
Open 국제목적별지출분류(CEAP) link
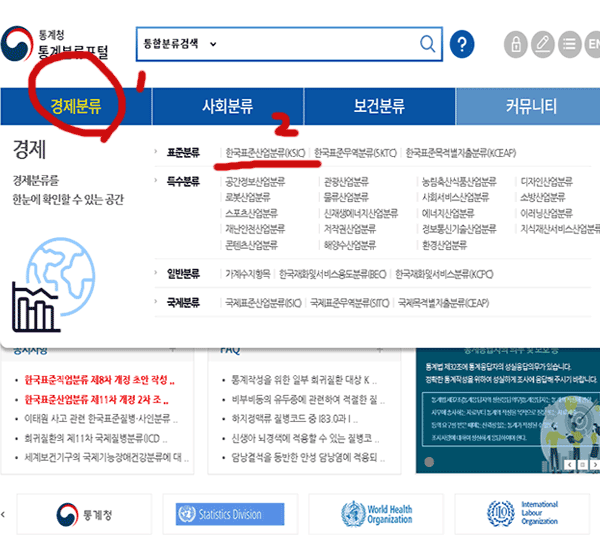point(443,303)
